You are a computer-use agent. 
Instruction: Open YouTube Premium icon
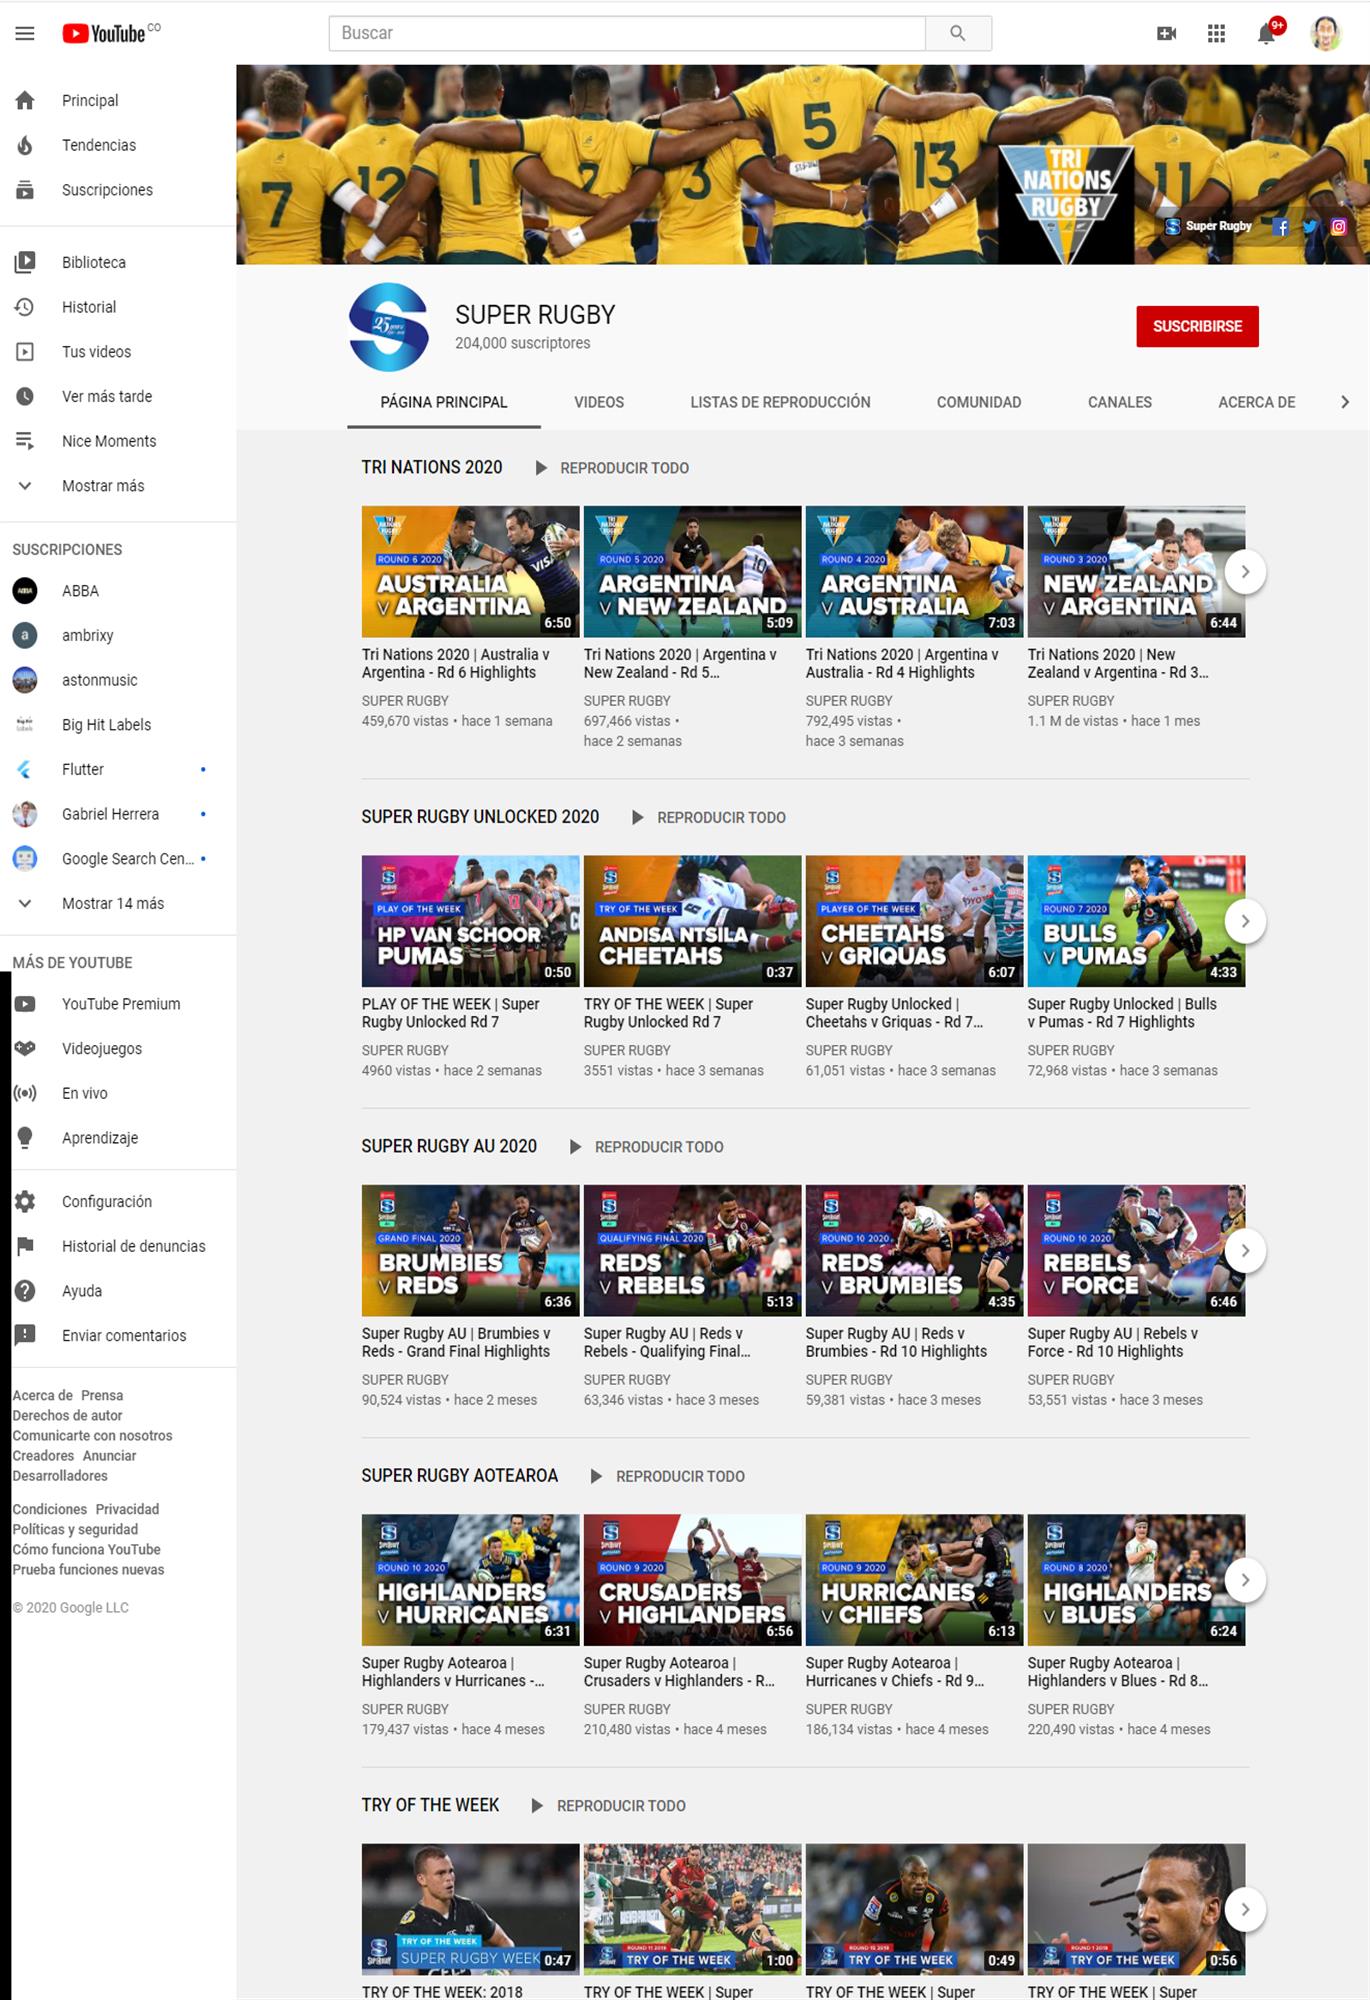[25, 1004]
